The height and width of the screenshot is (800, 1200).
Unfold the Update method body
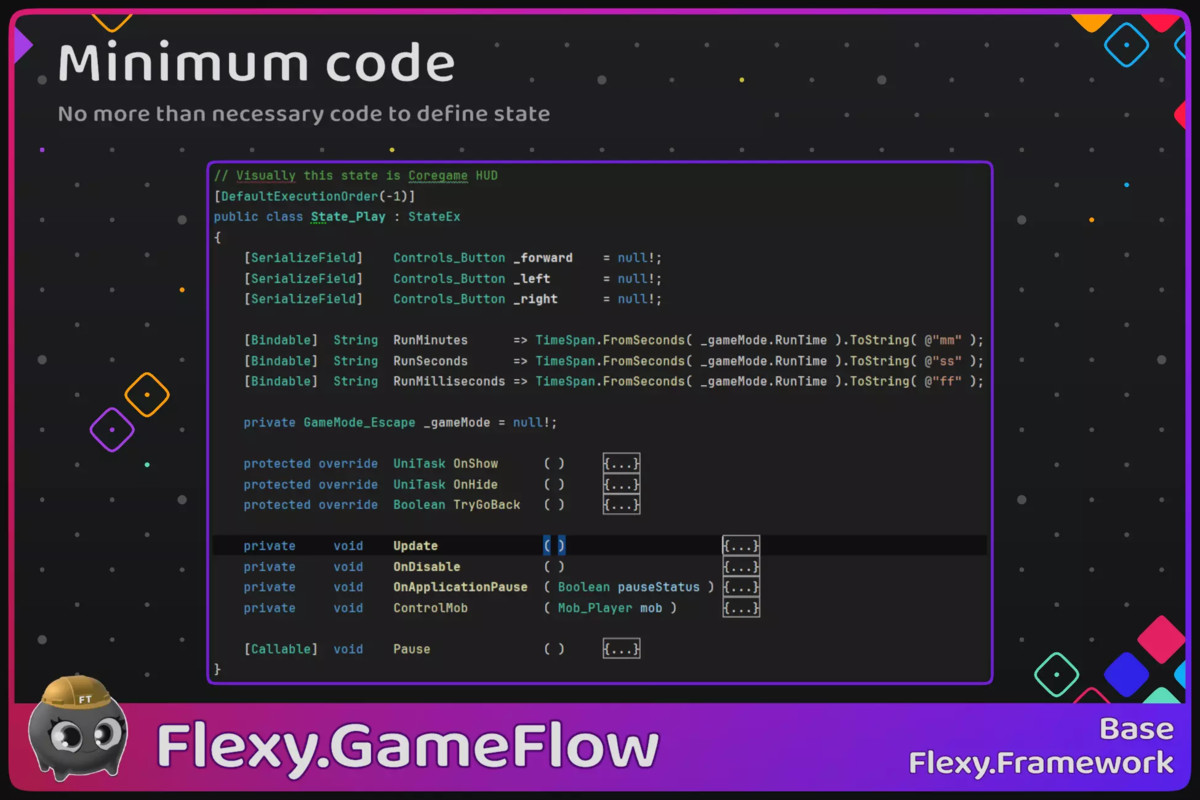[741, 546]
